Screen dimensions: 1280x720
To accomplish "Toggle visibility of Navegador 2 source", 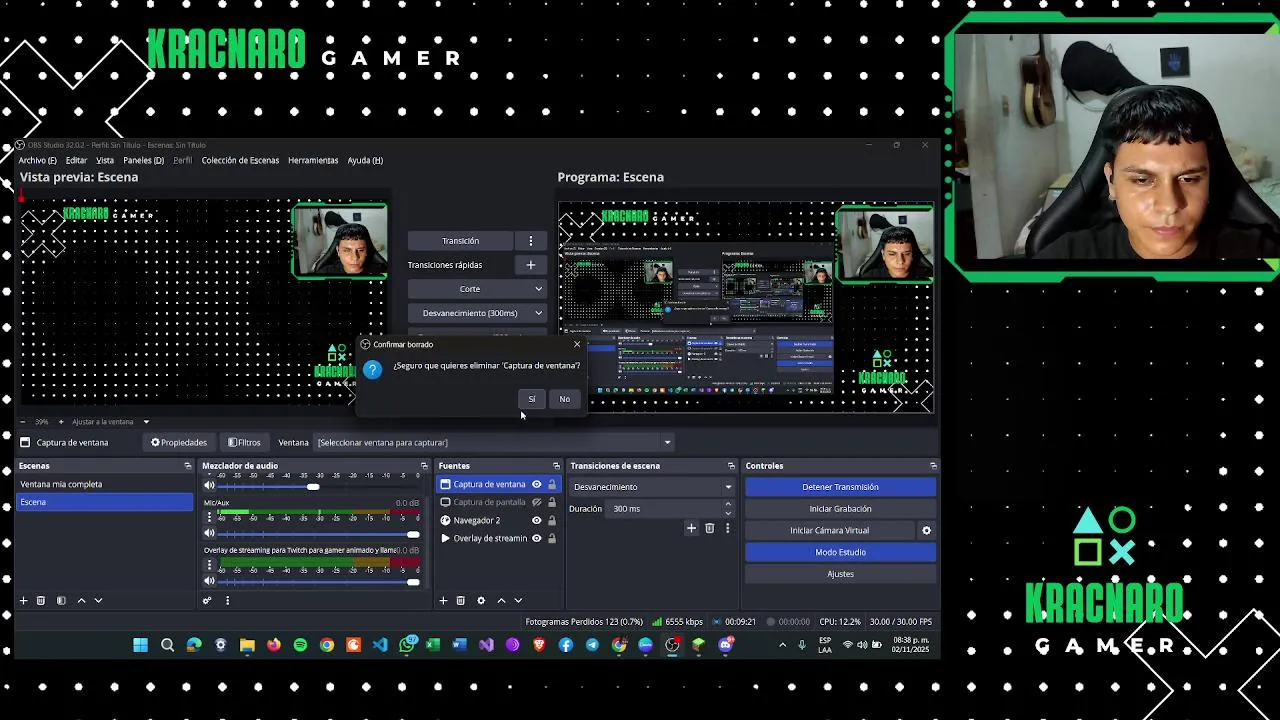I will pyautogui.click(x=536, y=520).
